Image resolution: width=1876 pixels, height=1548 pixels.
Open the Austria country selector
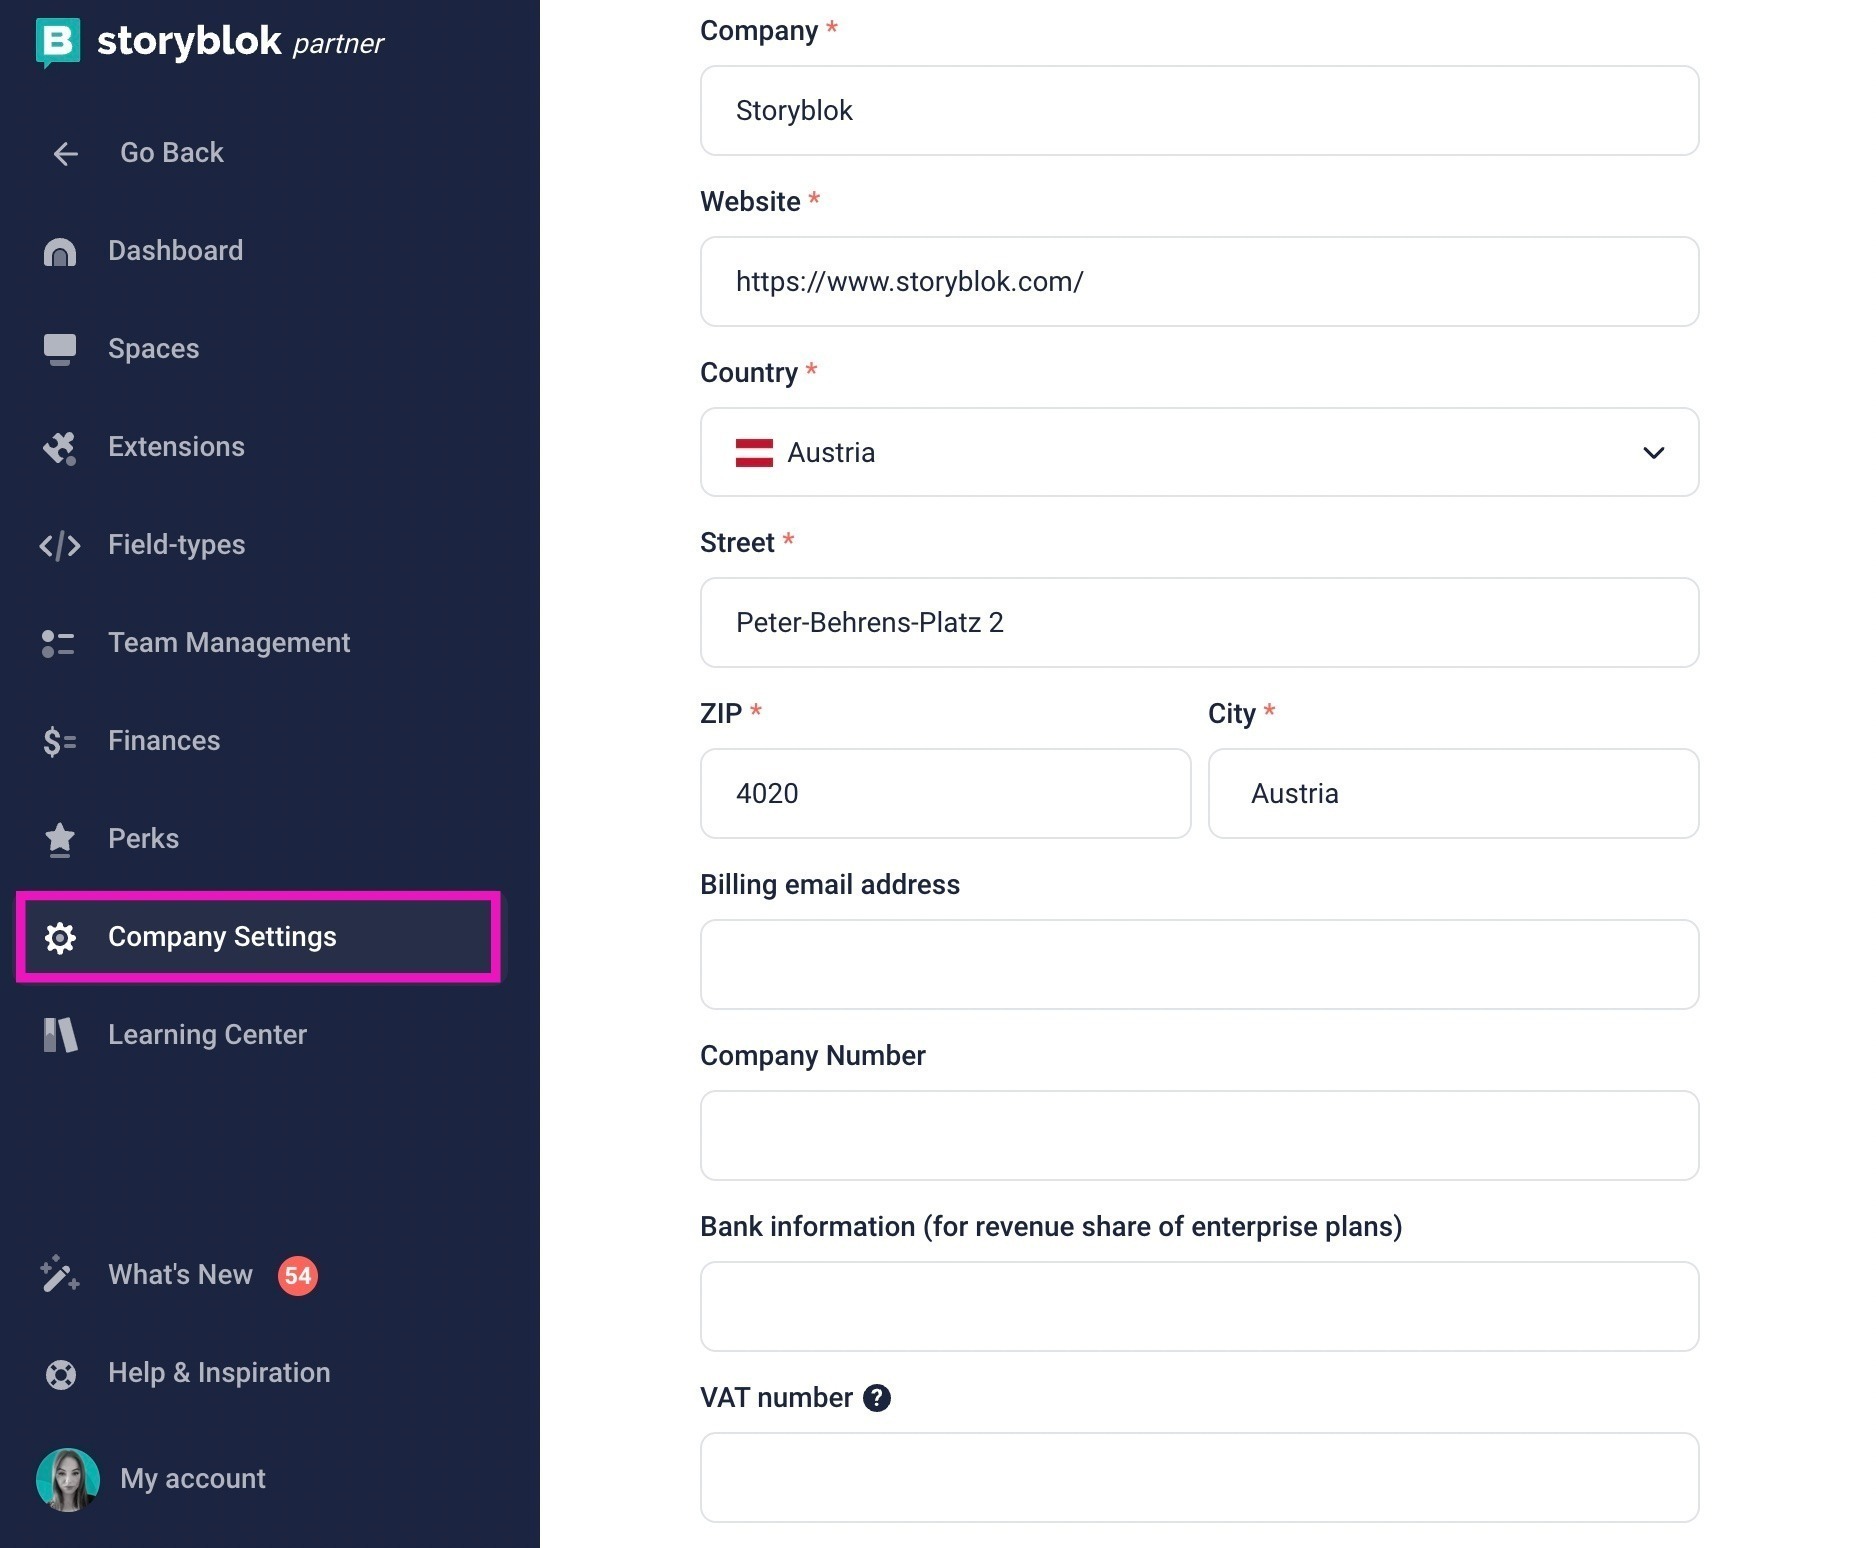tap(1200, 452)
